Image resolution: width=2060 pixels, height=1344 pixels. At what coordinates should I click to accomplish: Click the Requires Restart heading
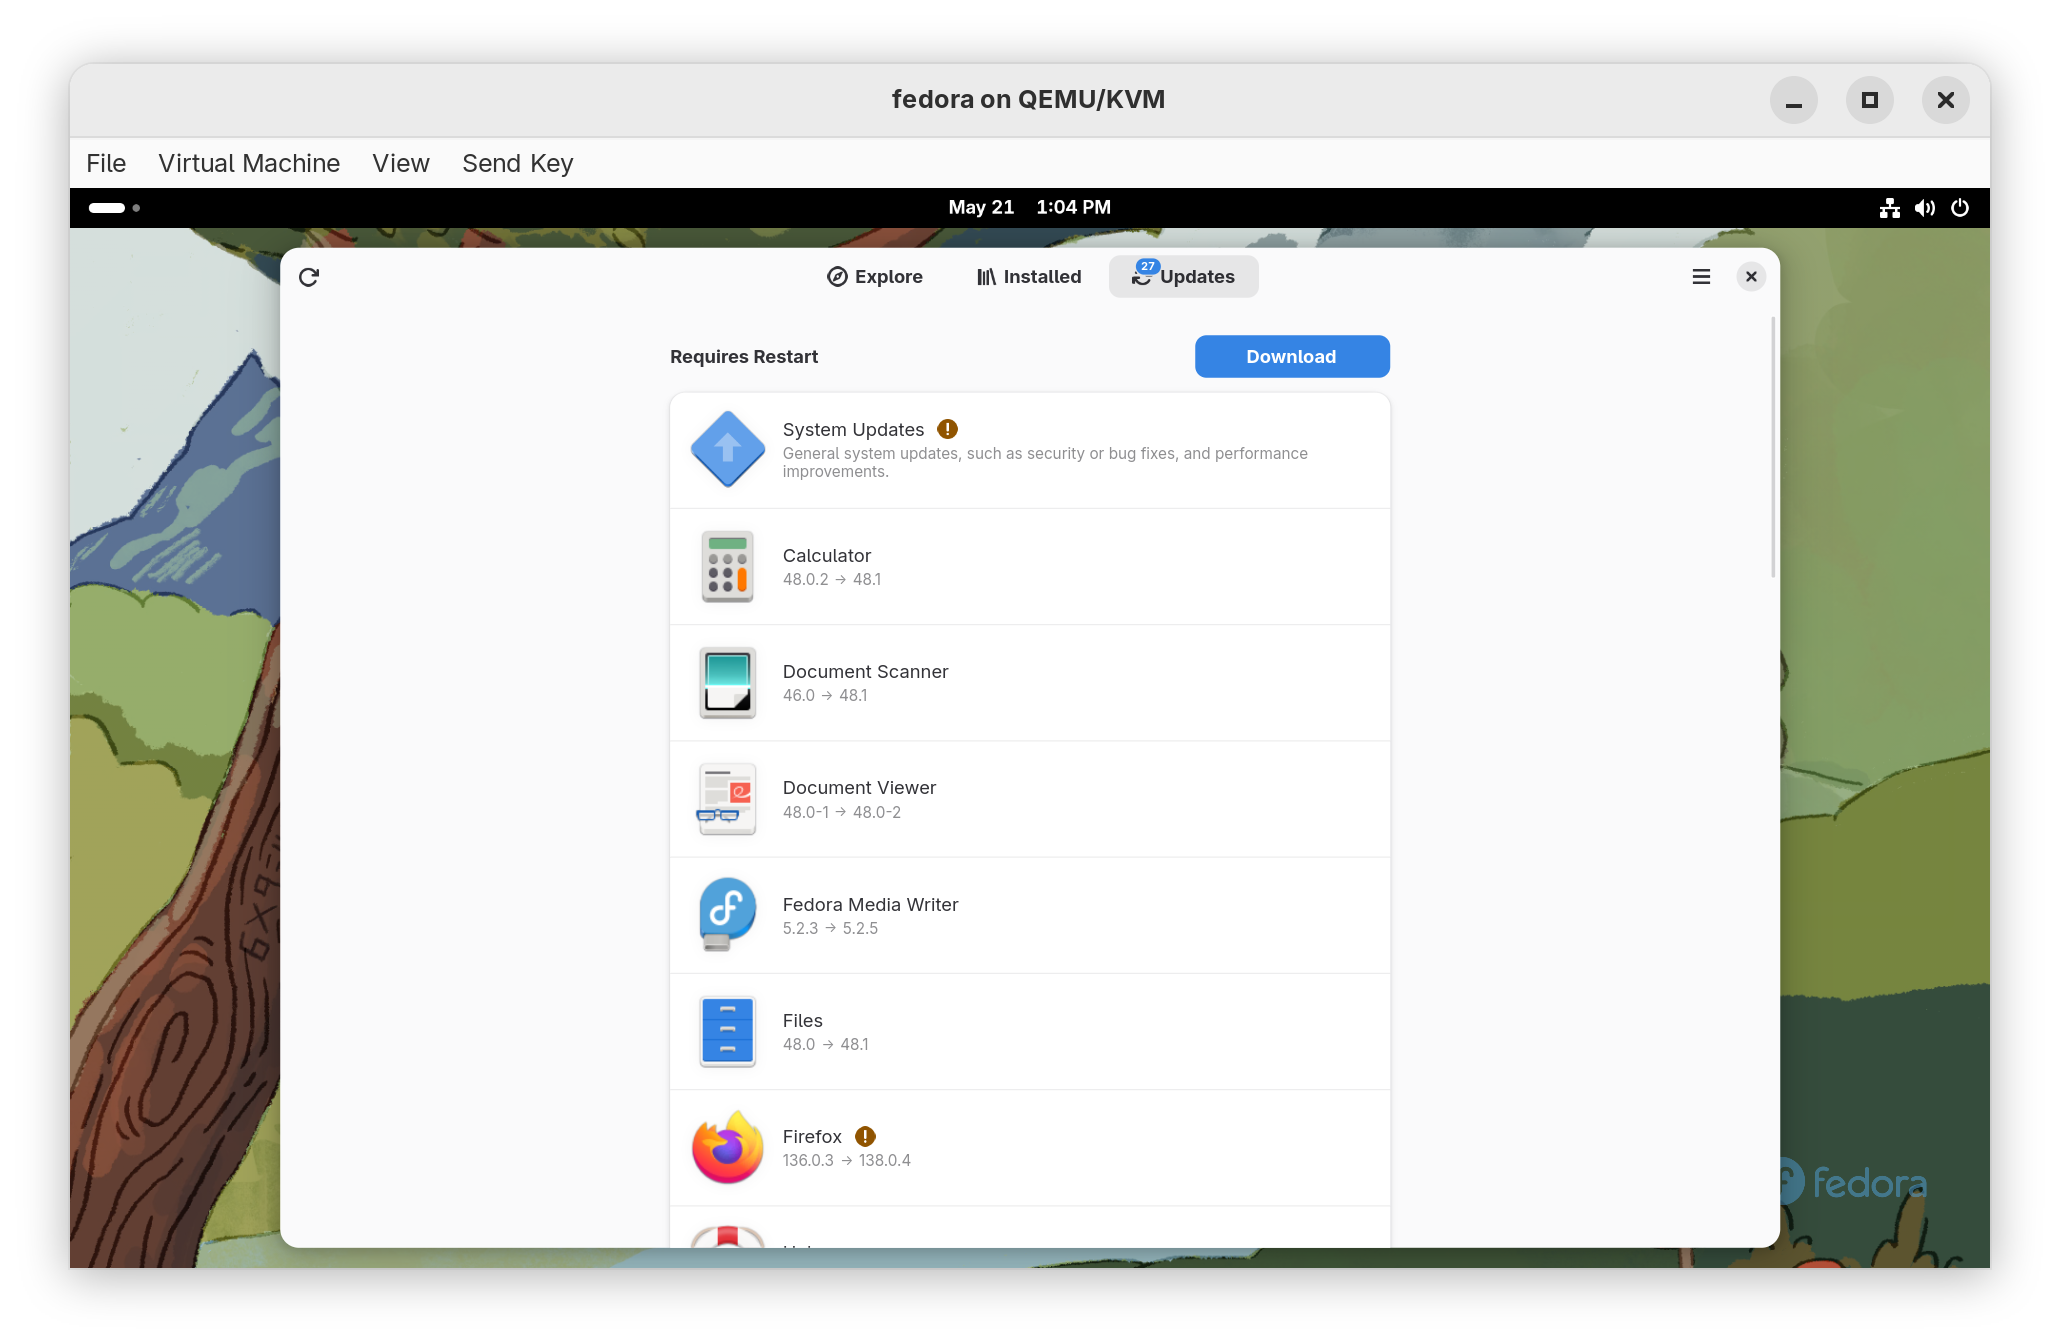point(744,357)
